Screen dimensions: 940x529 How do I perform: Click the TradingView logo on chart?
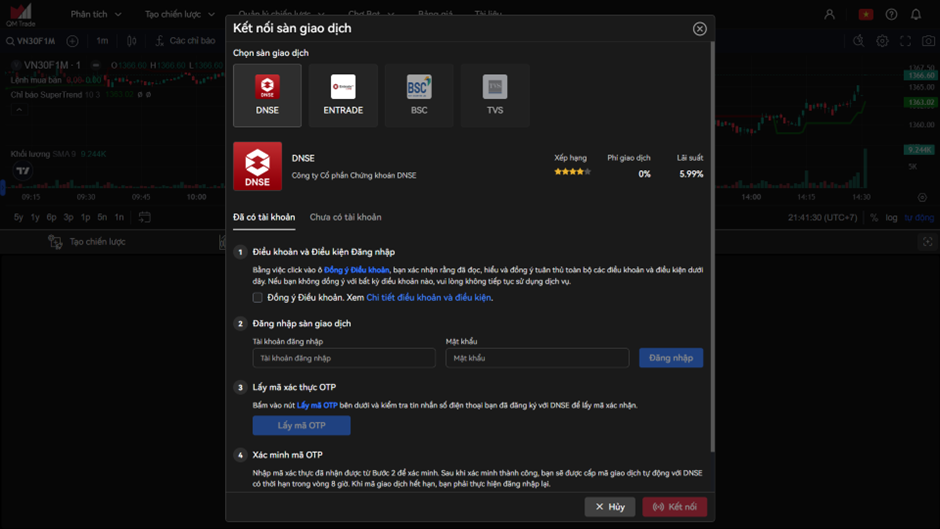[x=23, y=171]
